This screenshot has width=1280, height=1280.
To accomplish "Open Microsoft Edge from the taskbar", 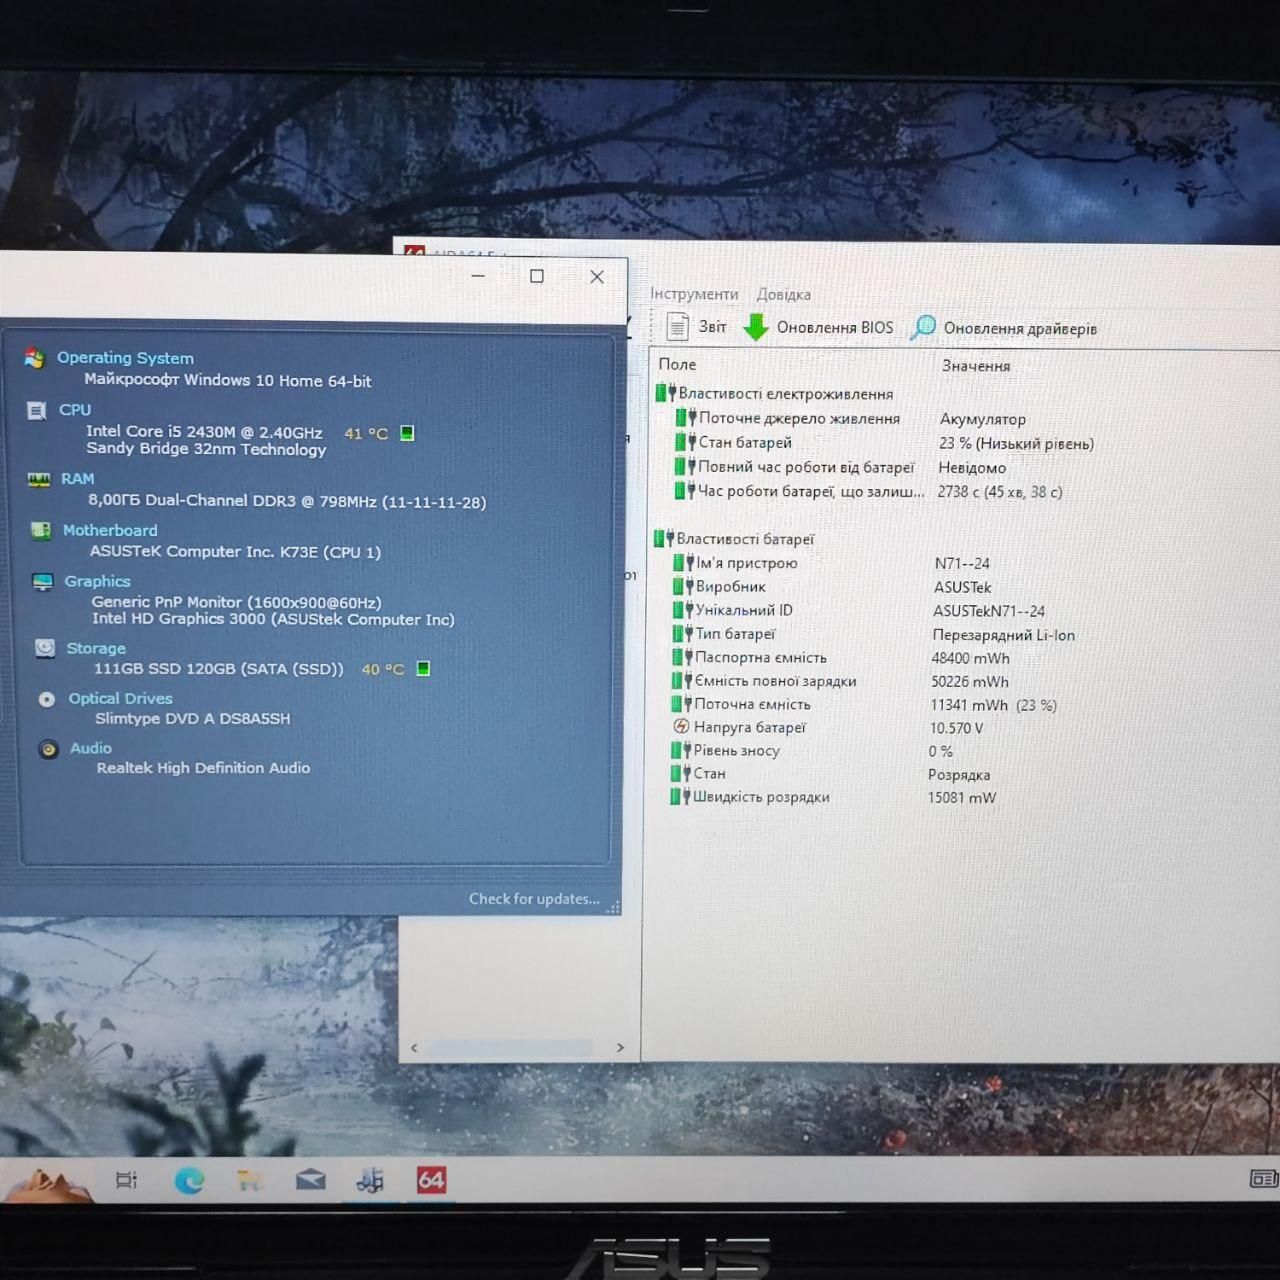I will 189,1181.
